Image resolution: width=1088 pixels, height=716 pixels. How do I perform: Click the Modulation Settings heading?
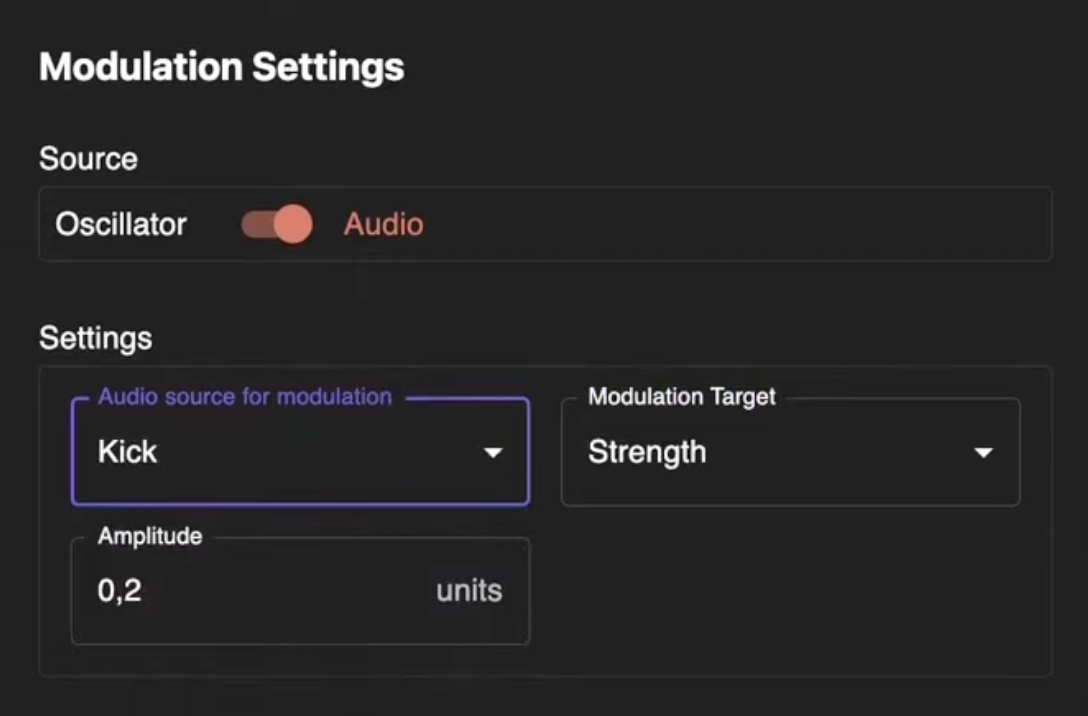(221, 67)
